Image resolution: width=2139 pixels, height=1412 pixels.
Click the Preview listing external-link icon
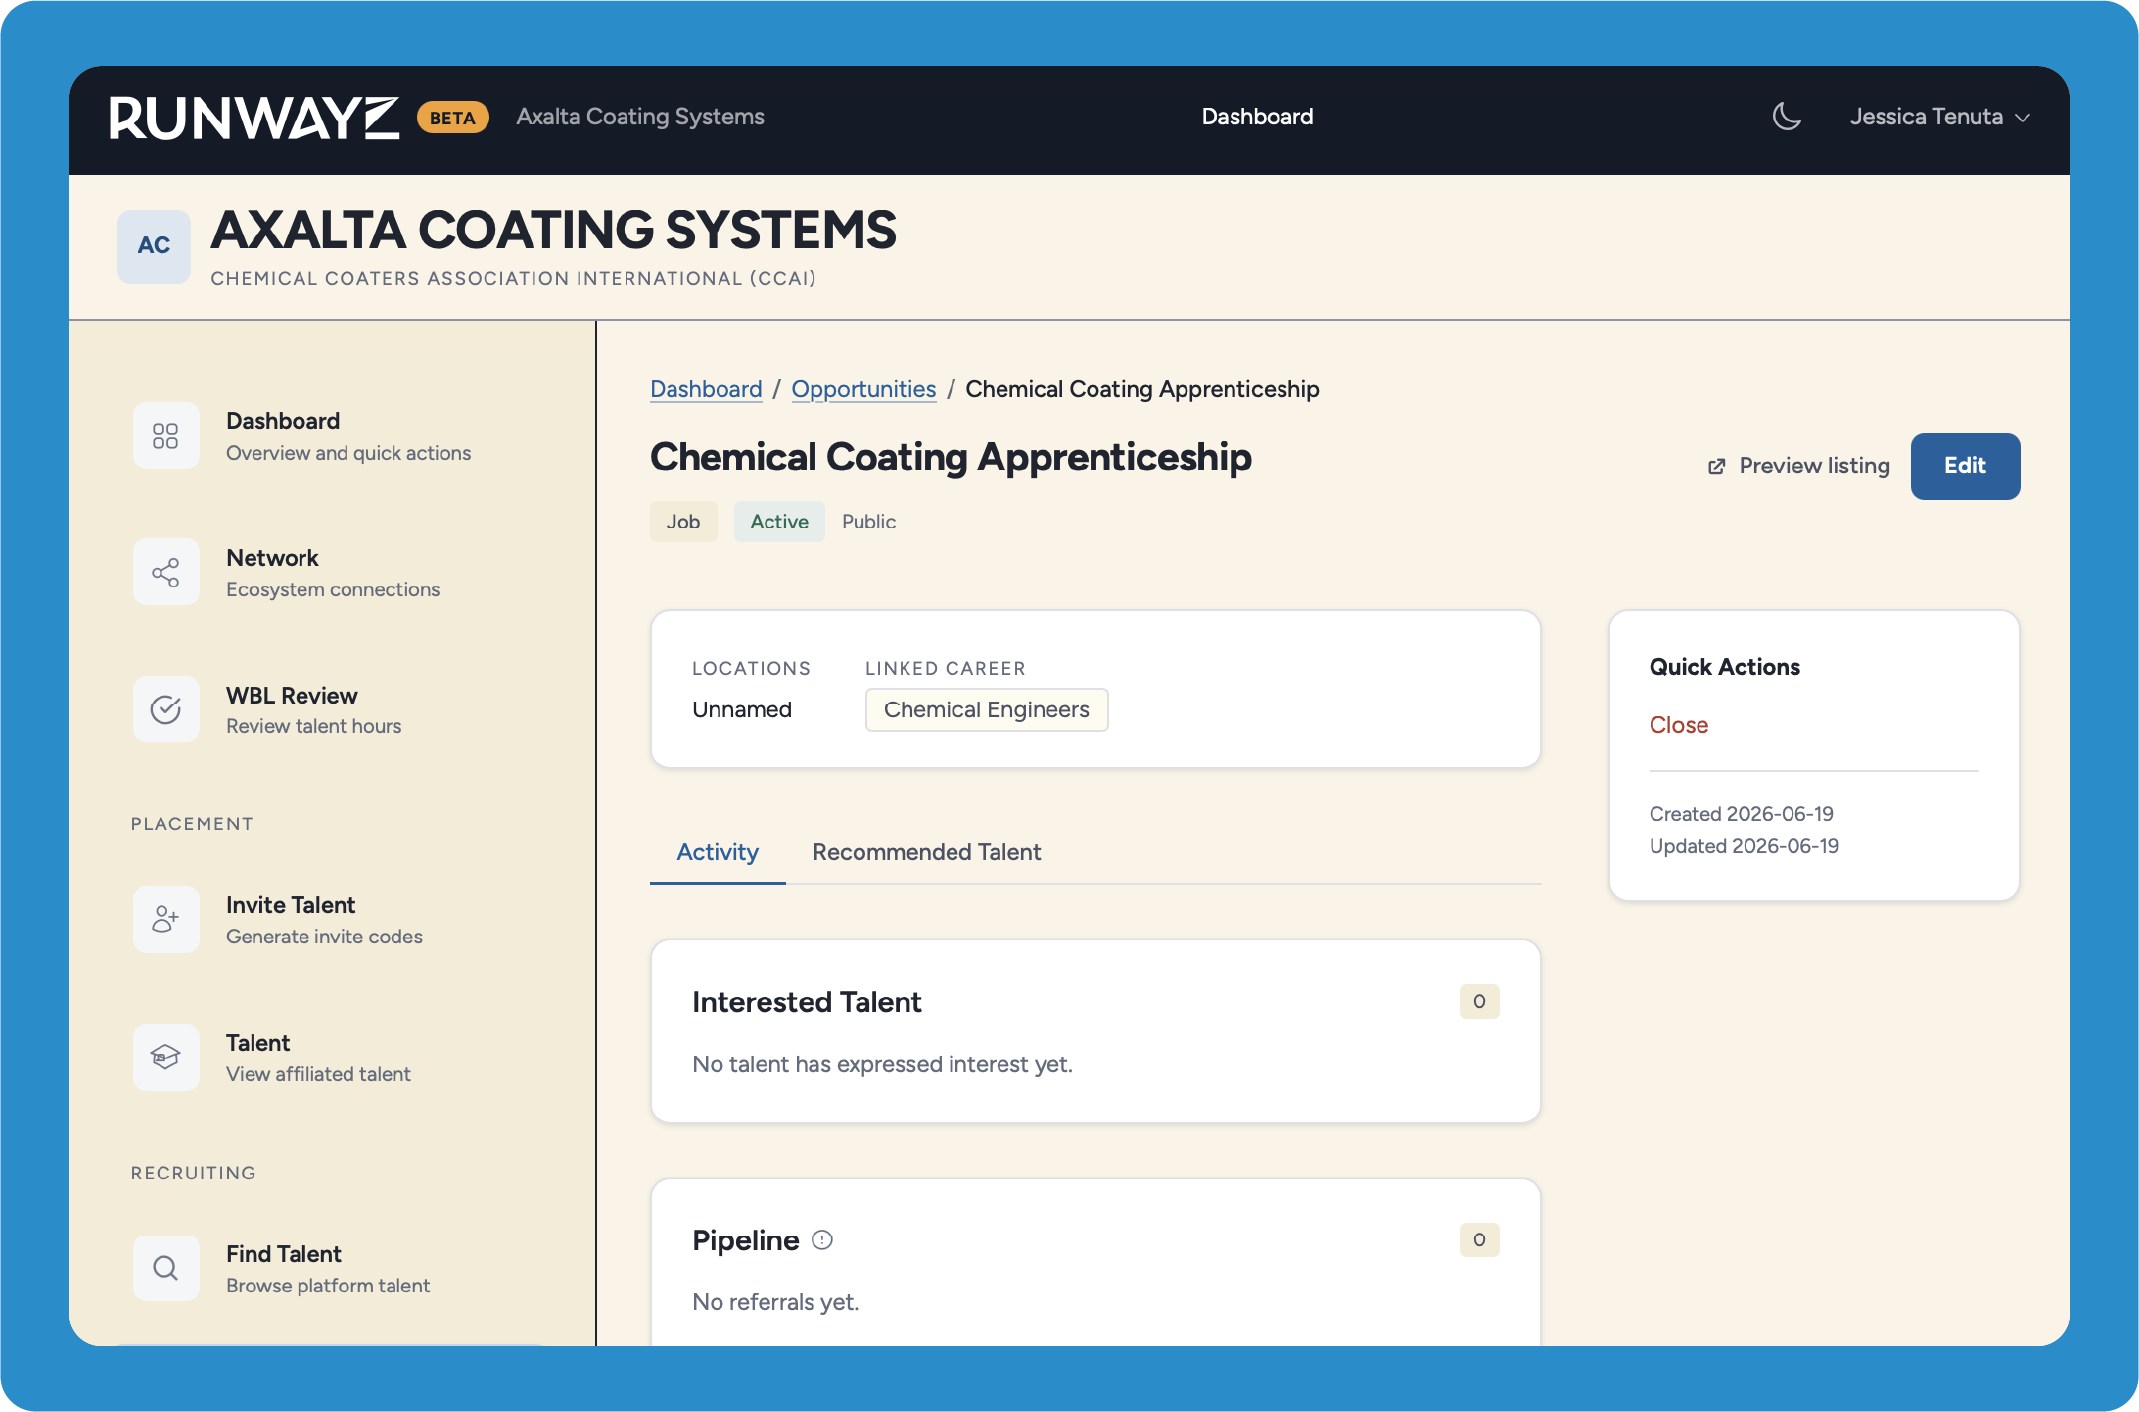(1717, 467)
